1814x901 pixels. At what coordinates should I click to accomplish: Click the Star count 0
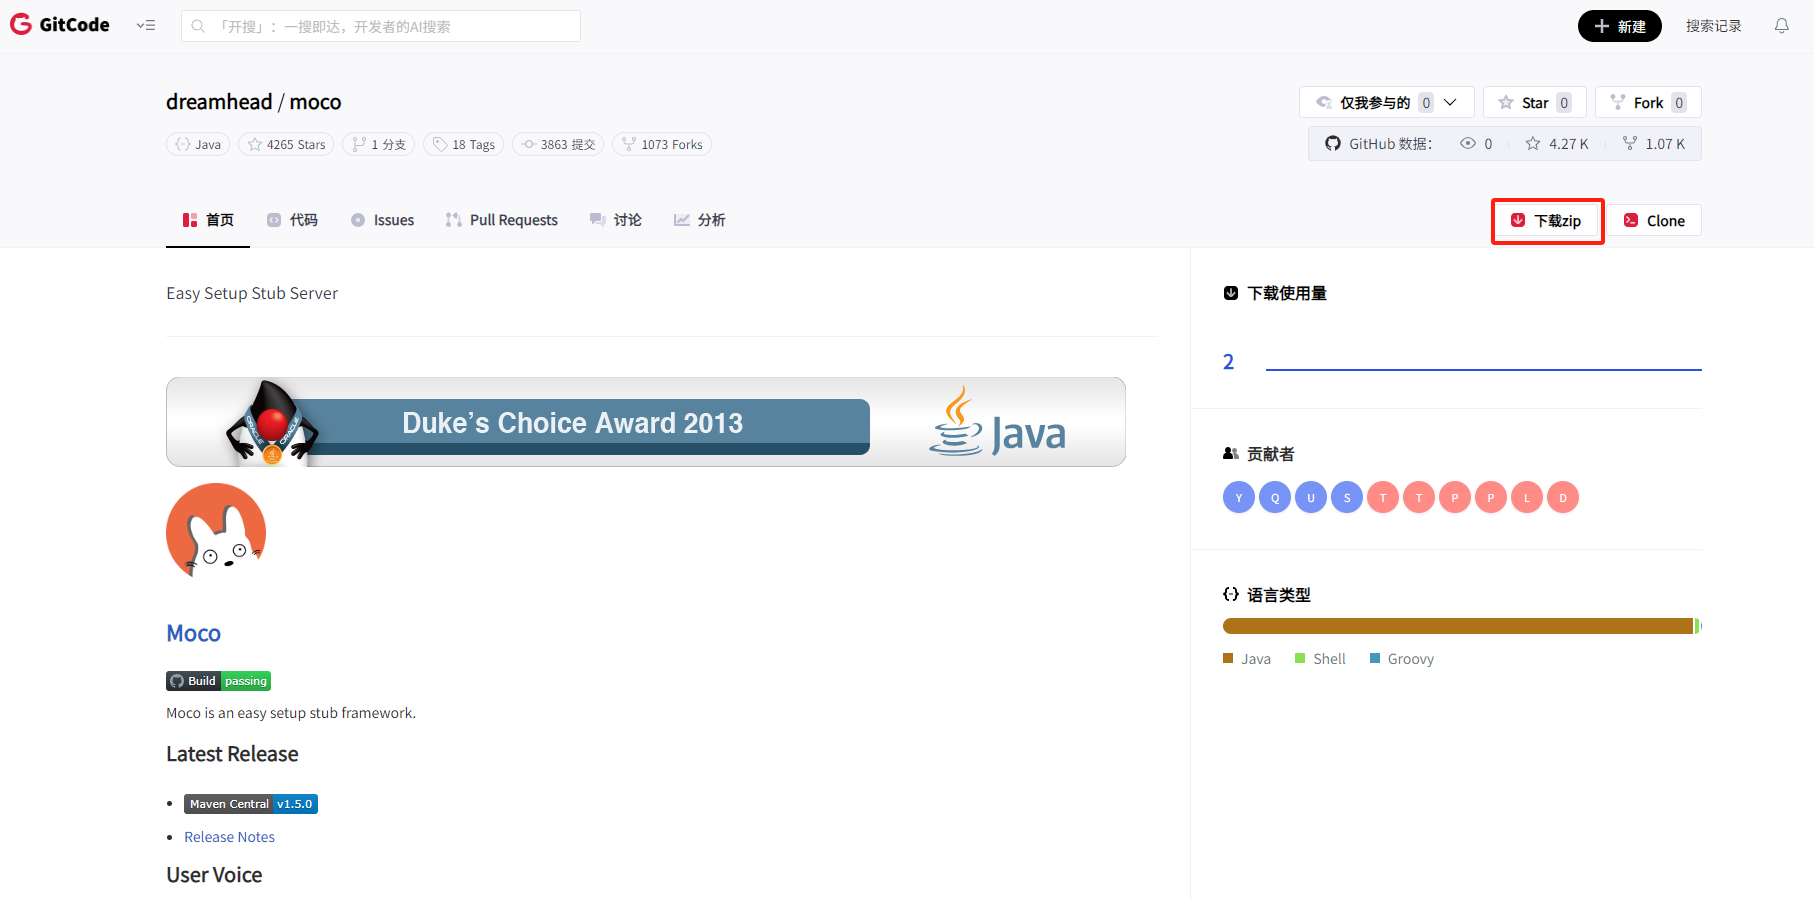(x=1564, y=102)
